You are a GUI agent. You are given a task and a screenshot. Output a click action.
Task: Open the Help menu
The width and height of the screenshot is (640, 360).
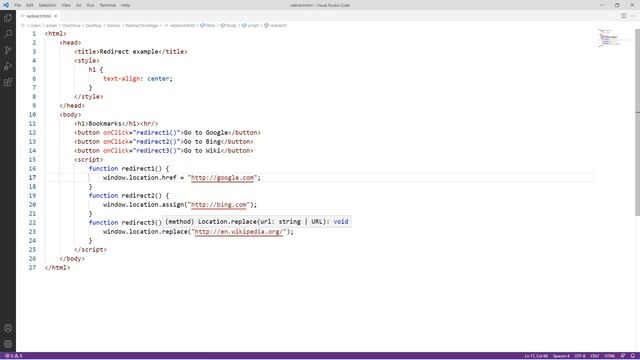(125, 5)
